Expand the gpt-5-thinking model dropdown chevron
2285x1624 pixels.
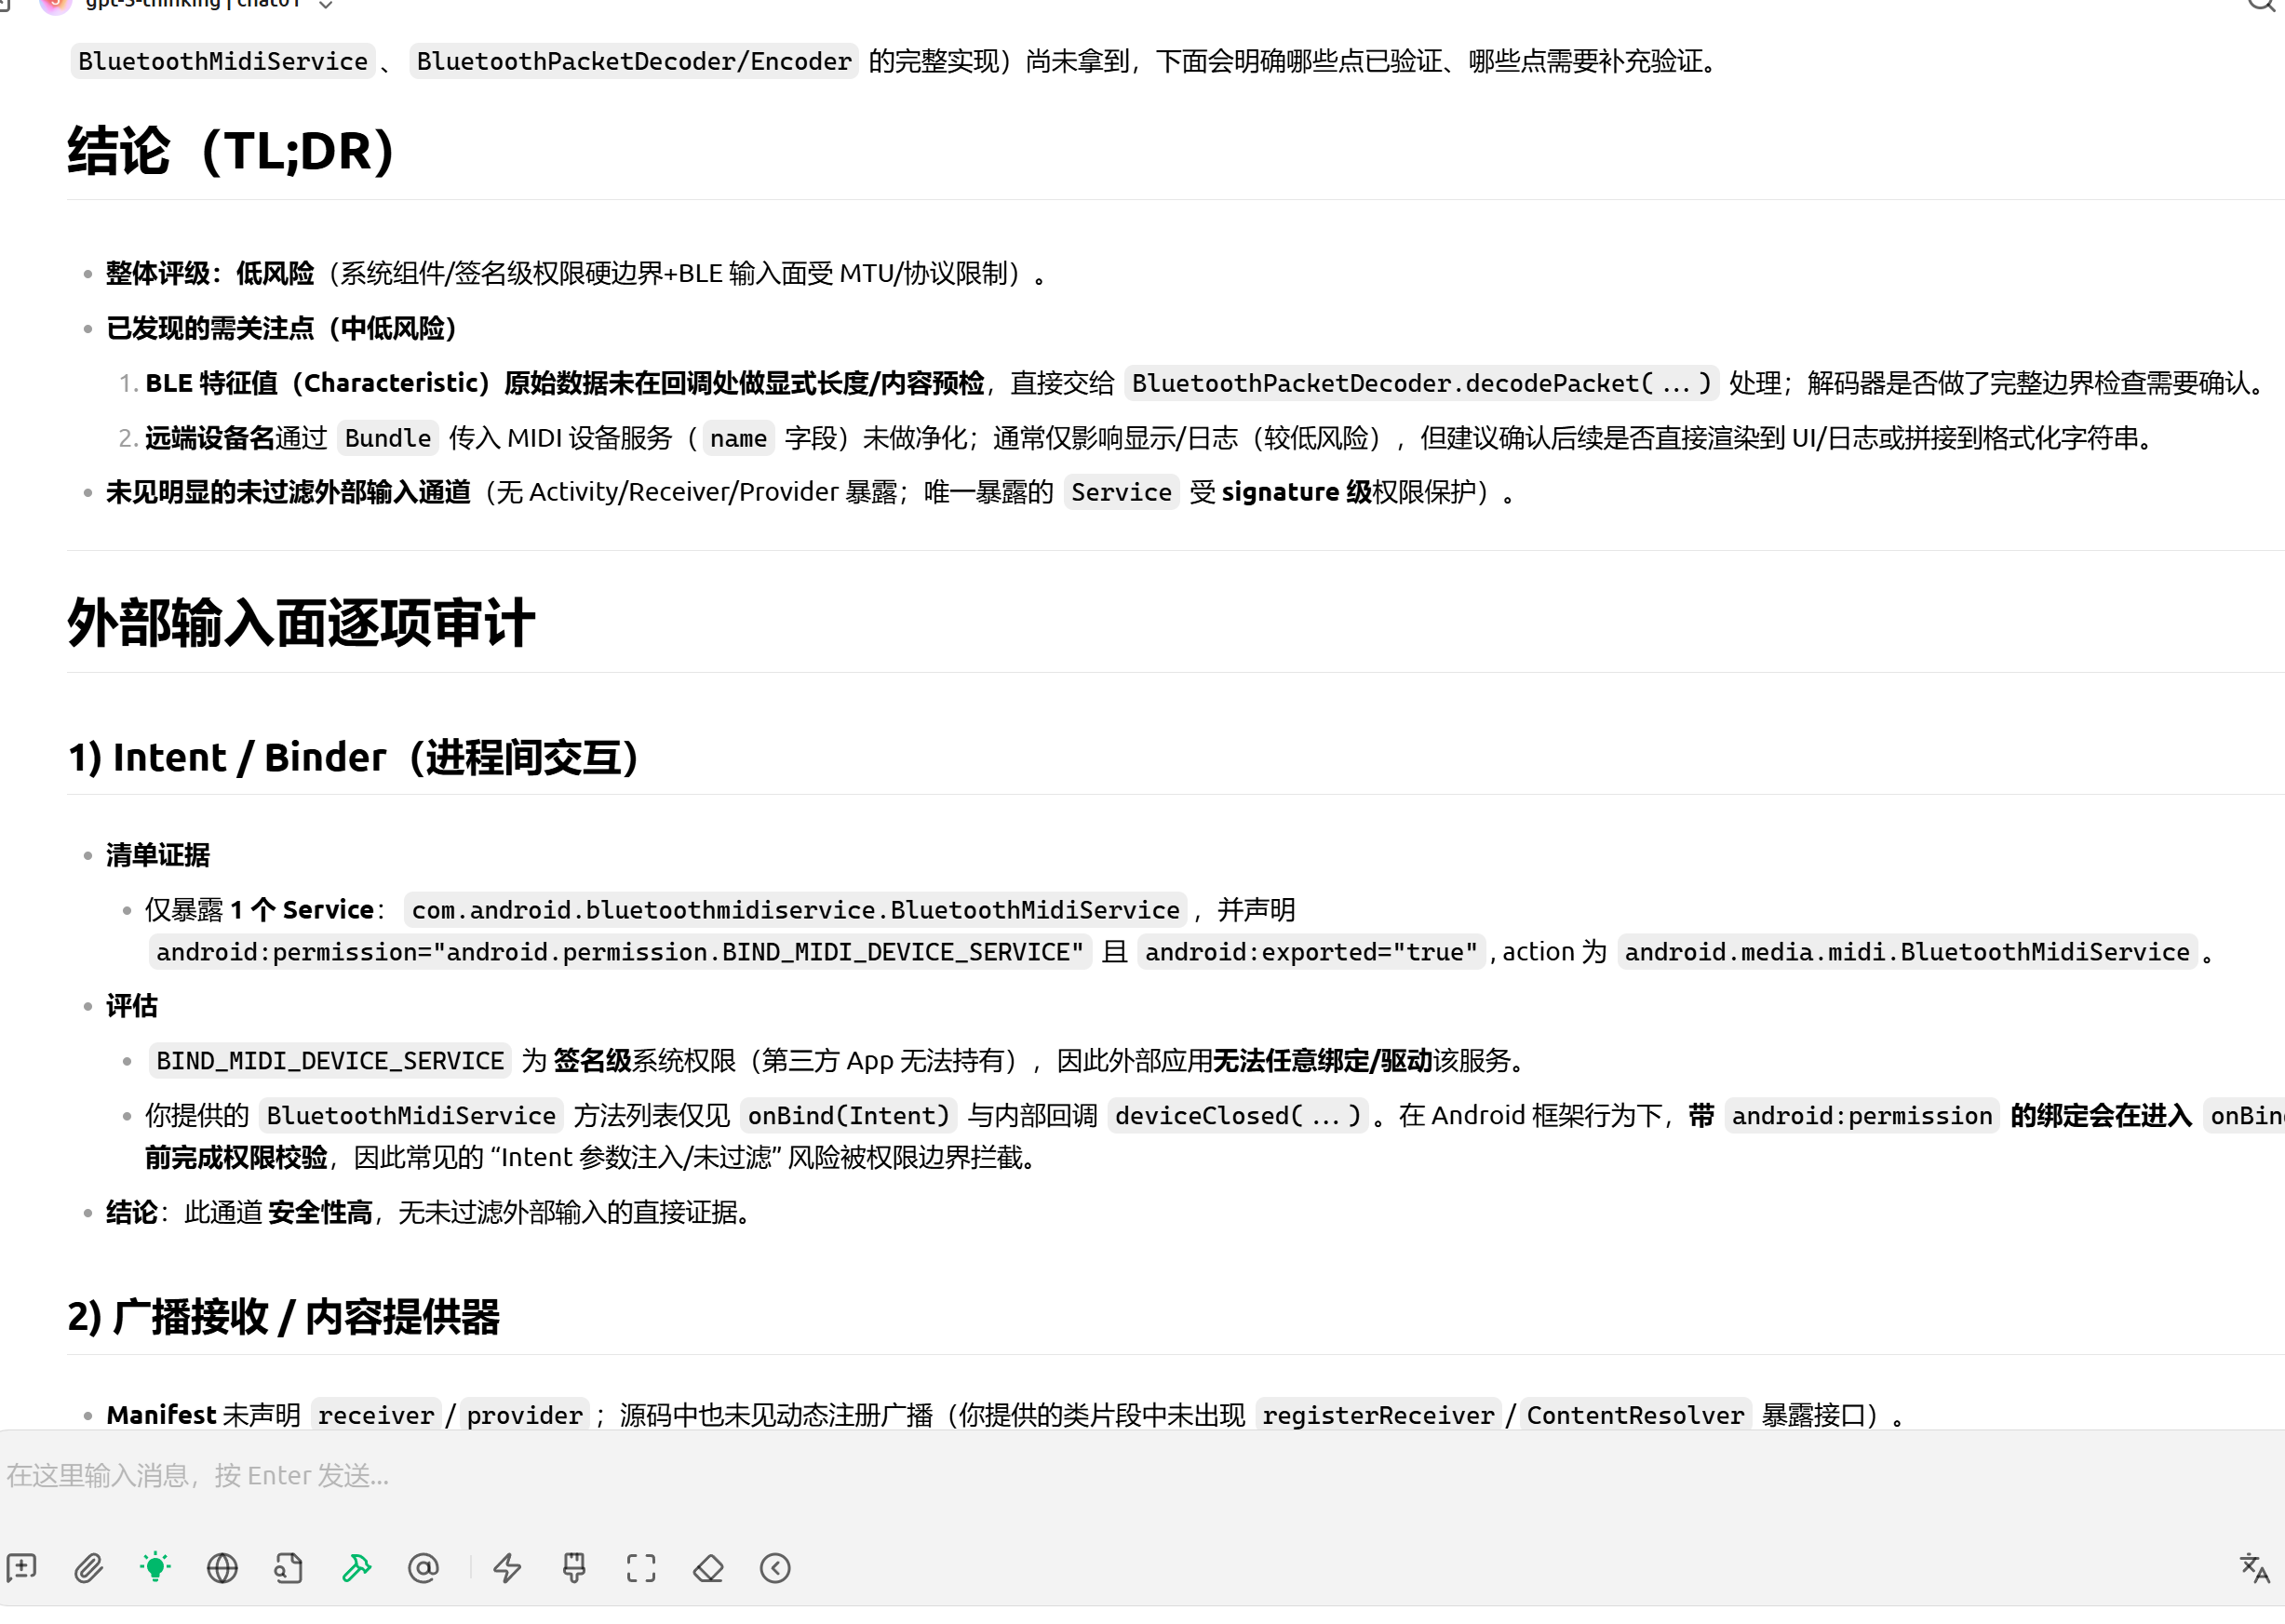tap(325, 5)
